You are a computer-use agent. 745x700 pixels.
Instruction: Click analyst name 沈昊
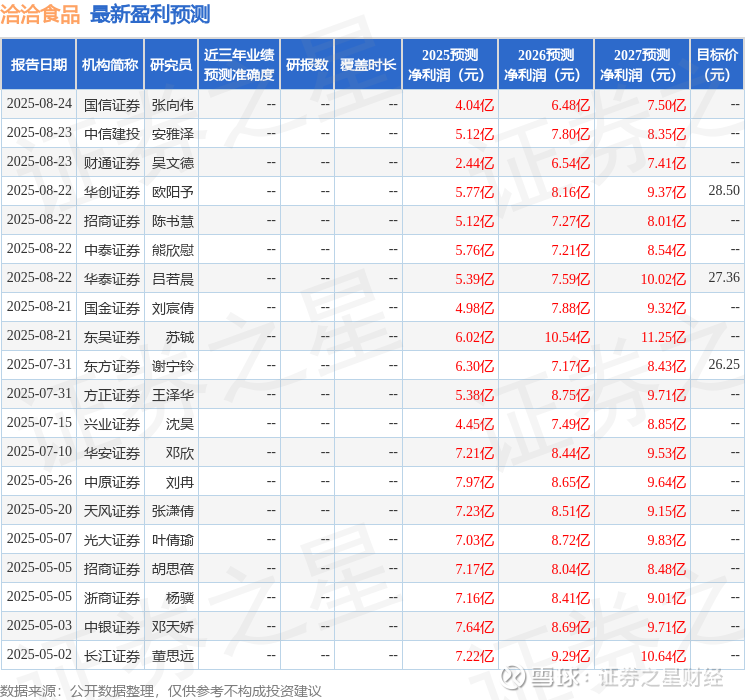pos(180,424)
